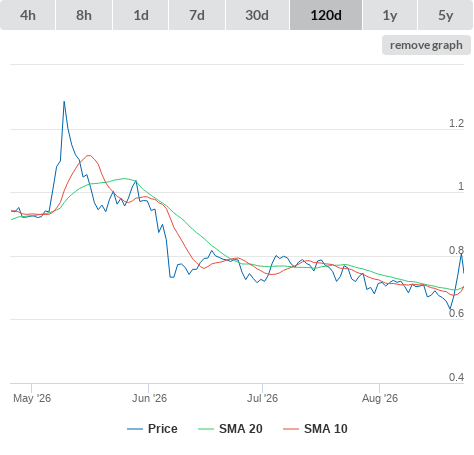Image resolution: width=474 pixels, height=455 pixels.
Task: Click the May '26 axis label
Action: [32, 398]
